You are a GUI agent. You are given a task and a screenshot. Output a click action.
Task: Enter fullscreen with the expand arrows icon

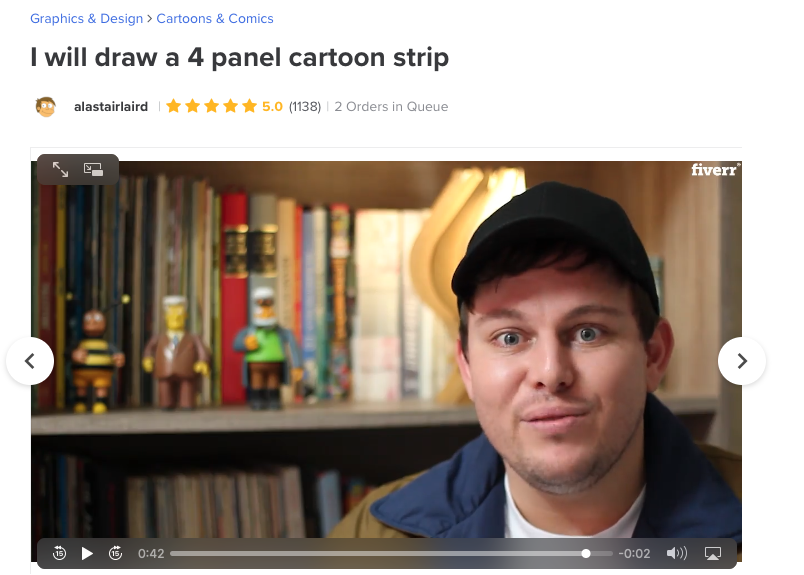point(60,169)
